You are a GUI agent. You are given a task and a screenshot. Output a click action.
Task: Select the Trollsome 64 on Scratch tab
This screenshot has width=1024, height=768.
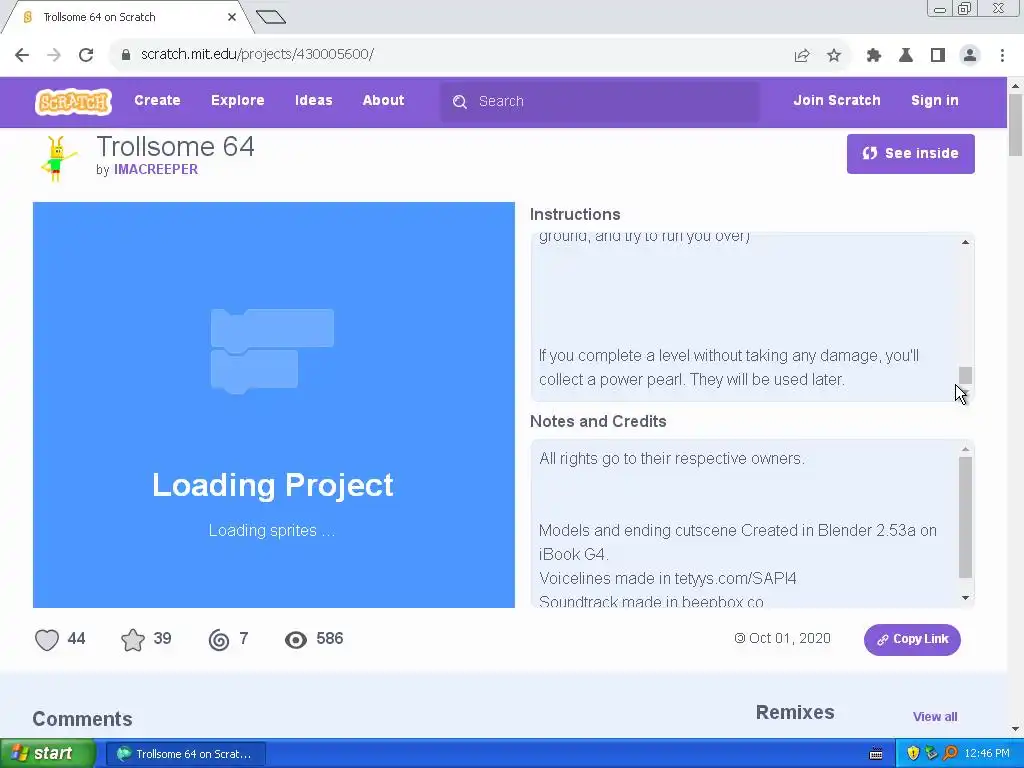127,17
